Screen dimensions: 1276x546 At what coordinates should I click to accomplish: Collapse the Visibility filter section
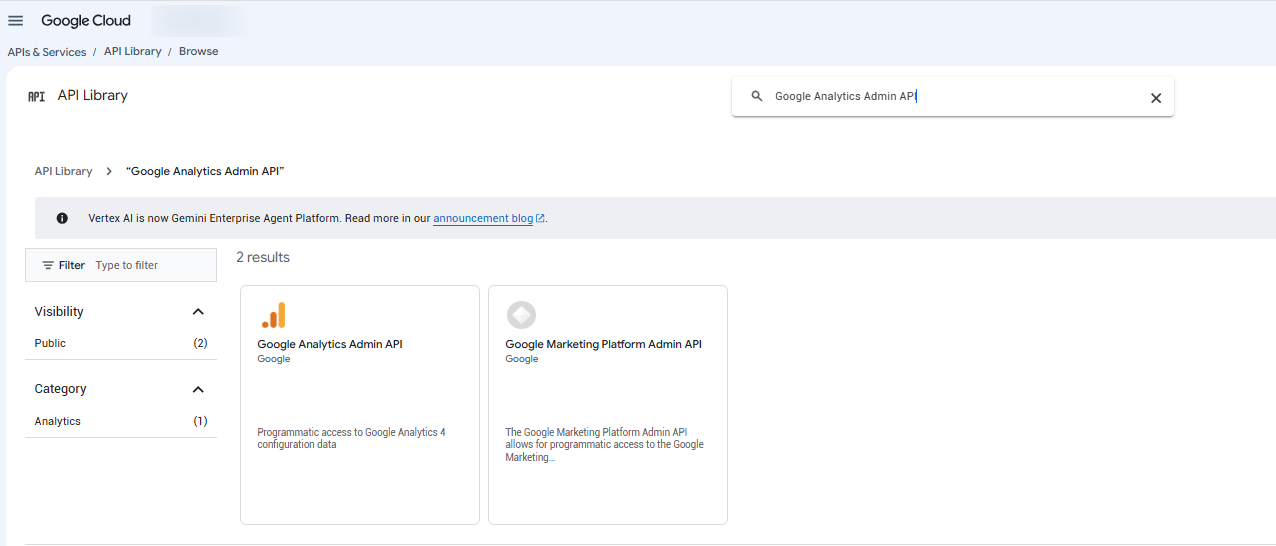pos(198,312)
